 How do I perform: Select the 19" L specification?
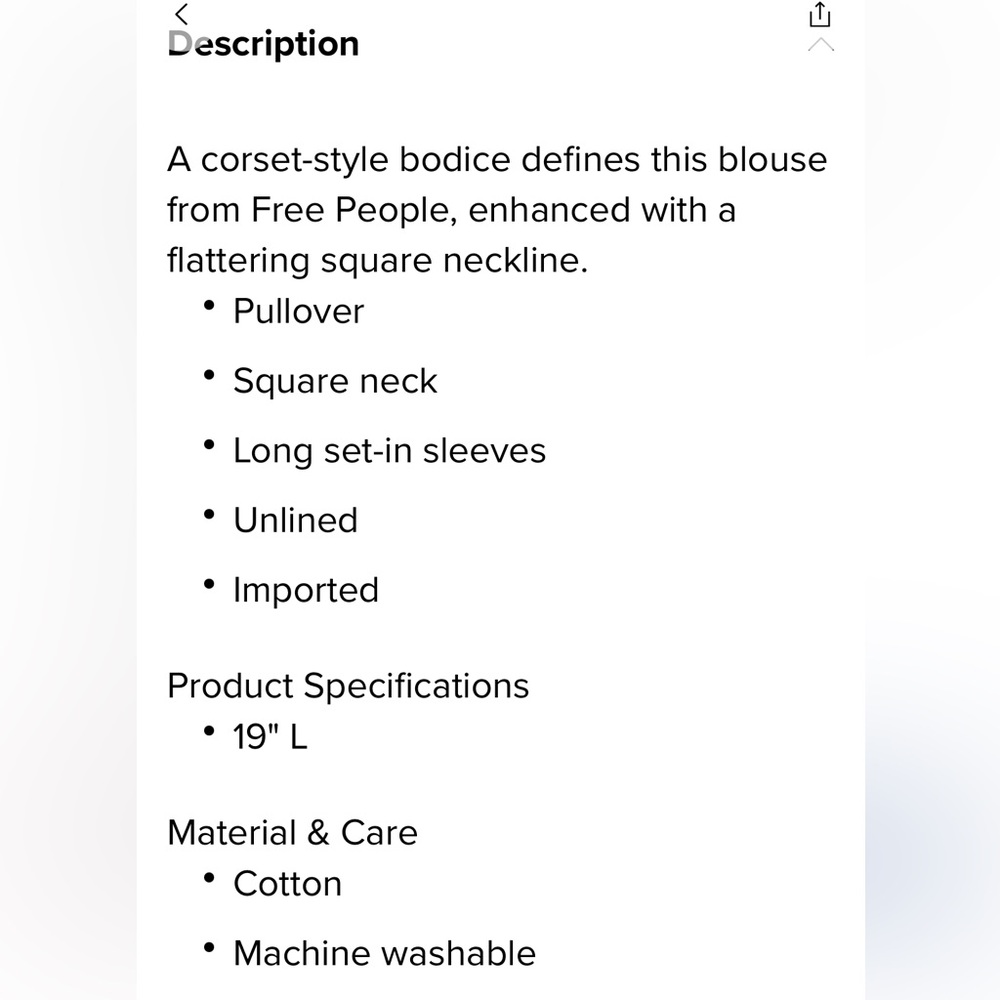click(x=270, y=737)
